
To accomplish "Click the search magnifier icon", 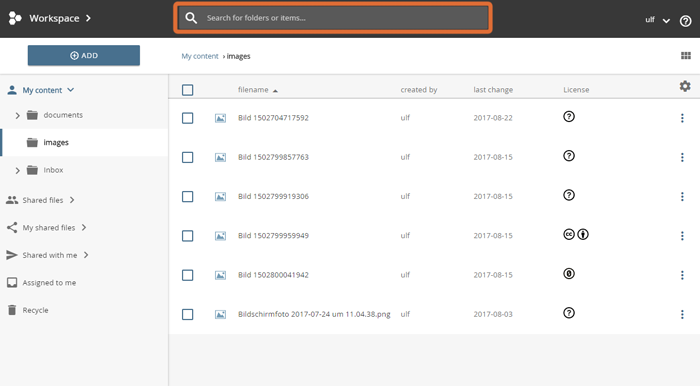I will point(191,18).
